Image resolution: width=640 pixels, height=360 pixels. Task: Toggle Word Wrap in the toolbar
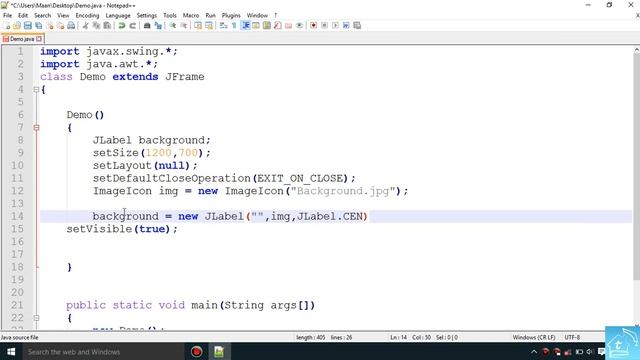(224, 25)
